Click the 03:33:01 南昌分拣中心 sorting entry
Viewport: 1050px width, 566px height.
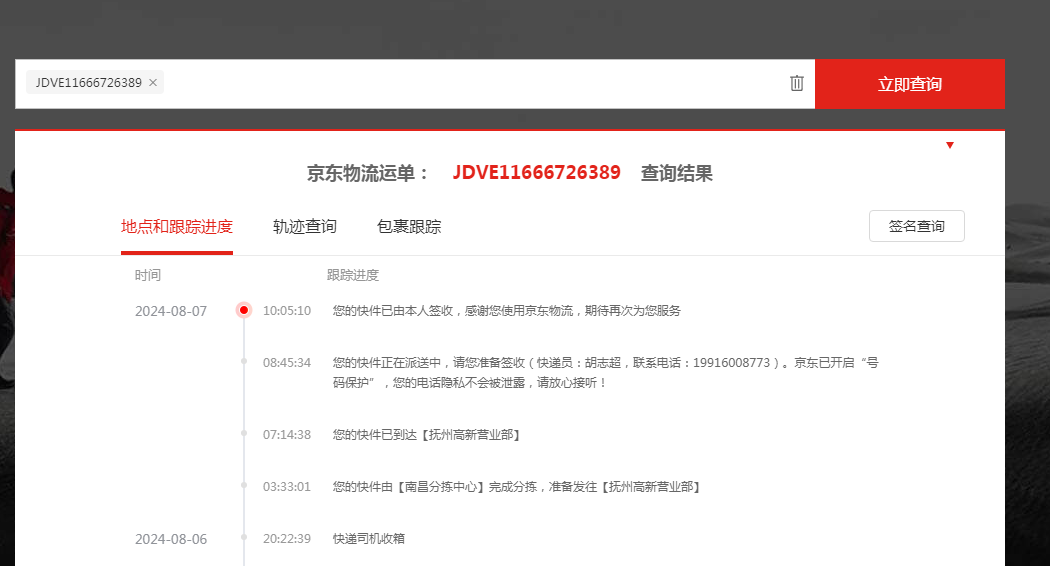(x=516, y=487)
